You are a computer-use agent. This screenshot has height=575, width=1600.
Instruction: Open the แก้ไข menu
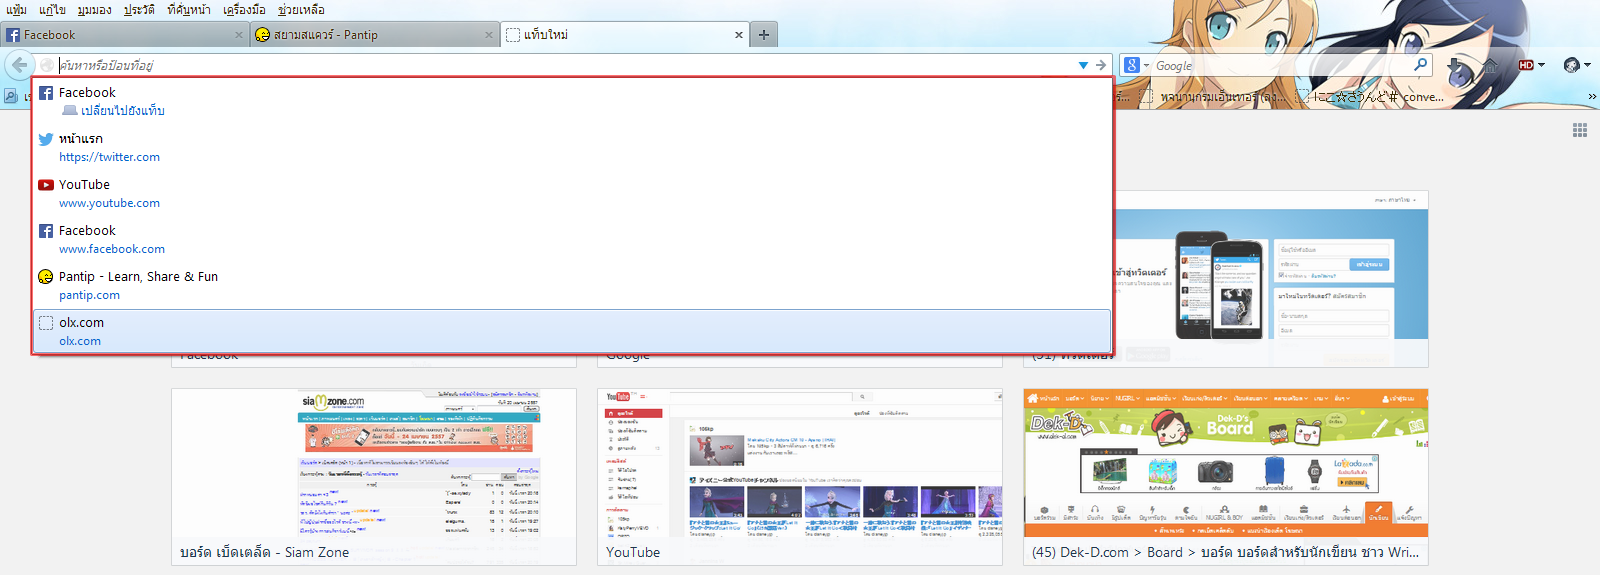click(52, 10)
